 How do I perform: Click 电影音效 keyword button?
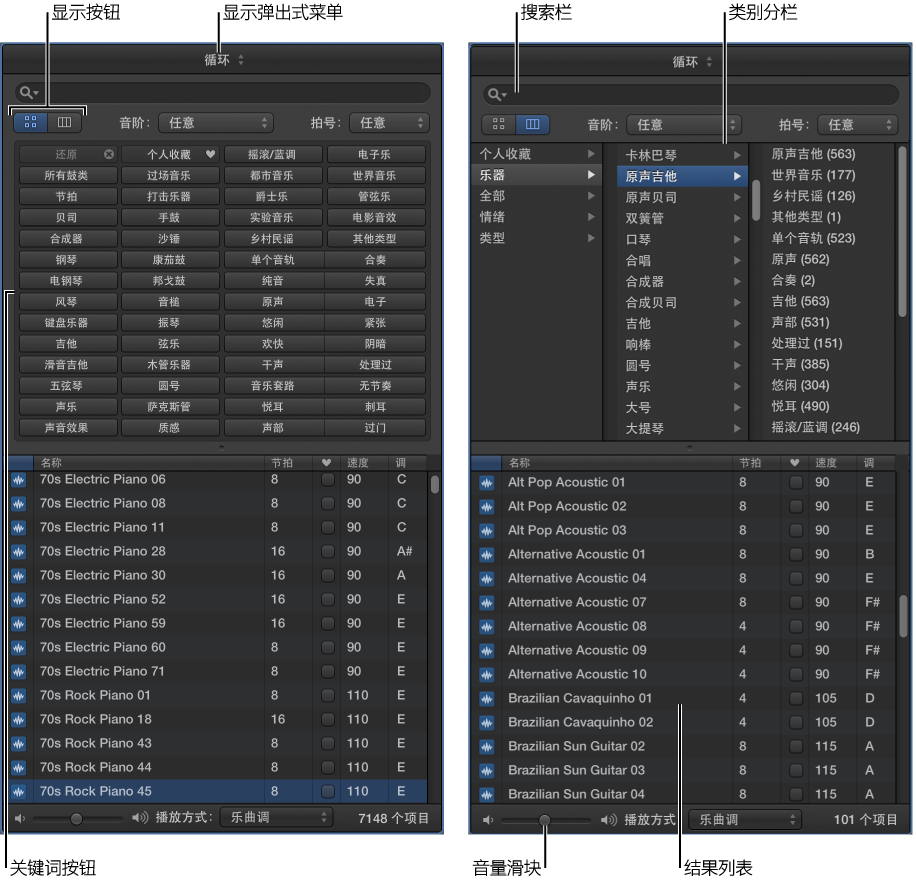pyautogui.click(x=376, y=217)
